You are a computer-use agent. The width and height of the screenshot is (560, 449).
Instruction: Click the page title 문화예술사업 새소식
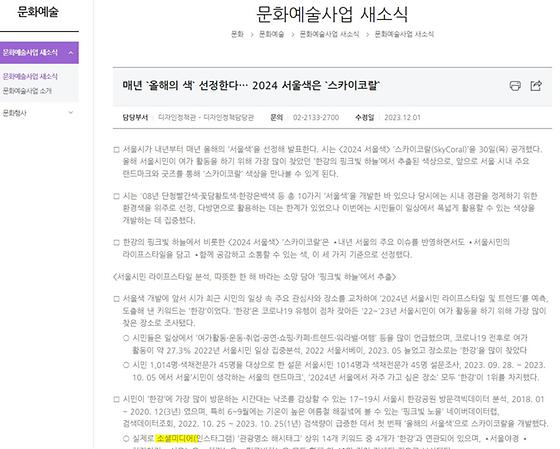click(332, 14)
